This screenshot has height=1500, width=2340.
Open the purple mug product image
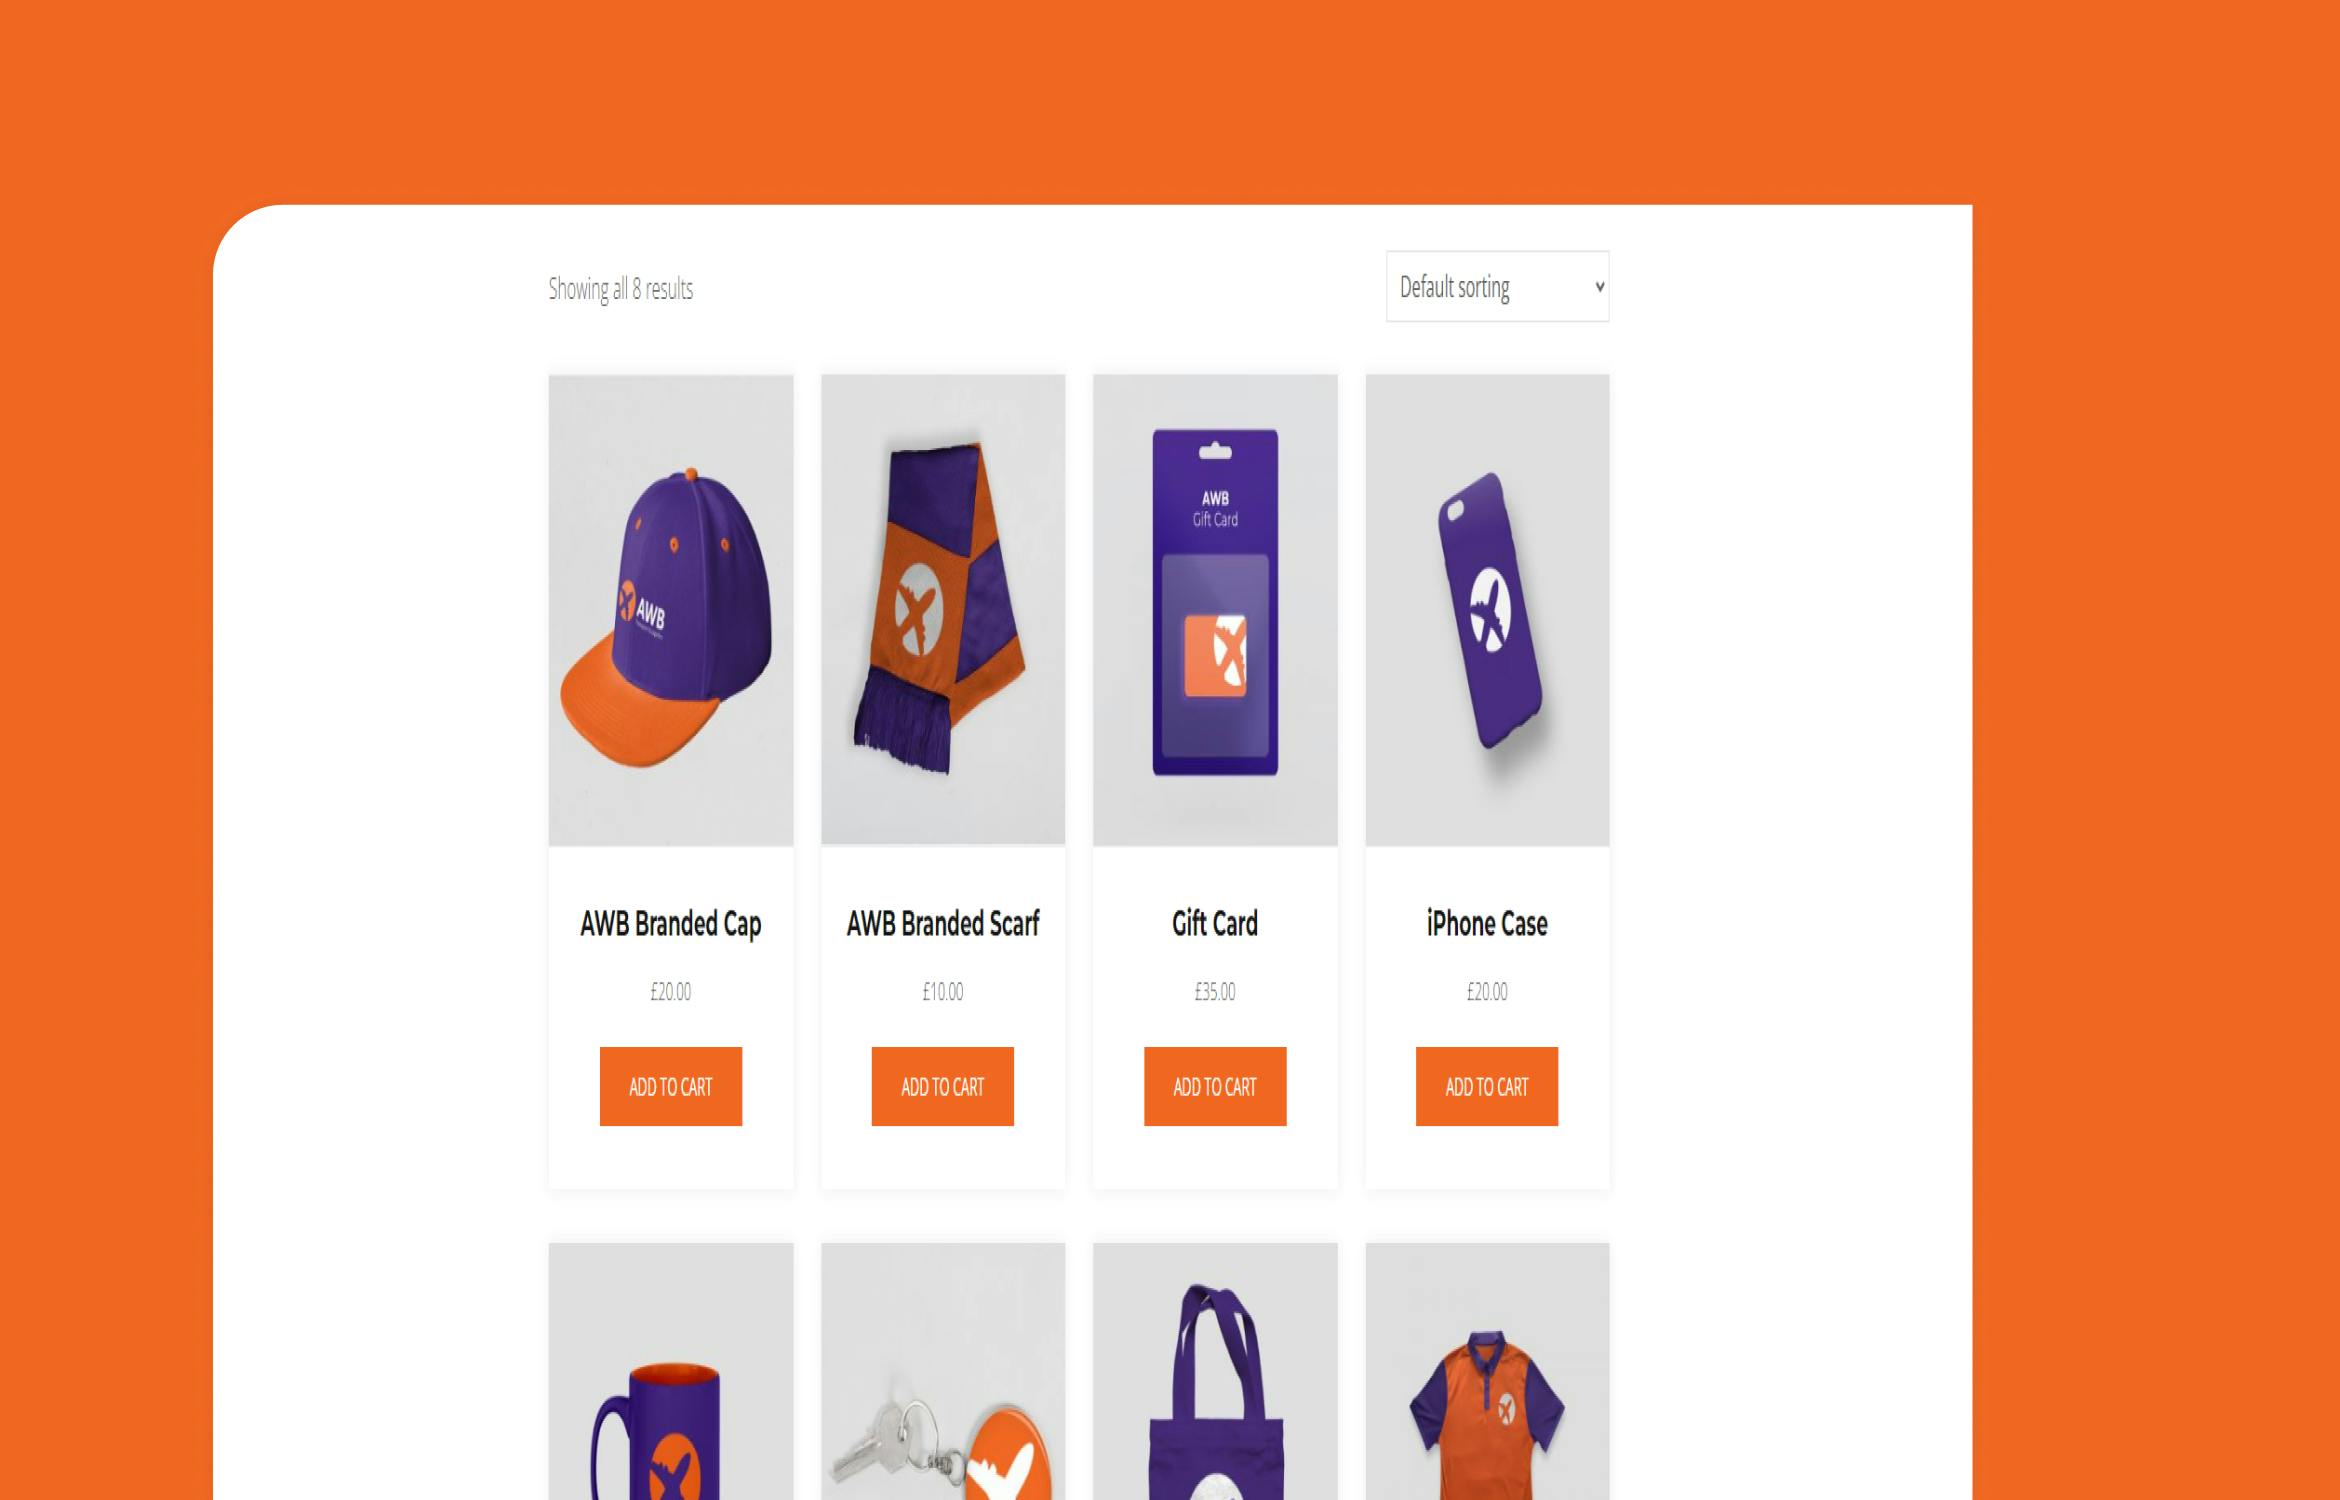coord(671,1372)
